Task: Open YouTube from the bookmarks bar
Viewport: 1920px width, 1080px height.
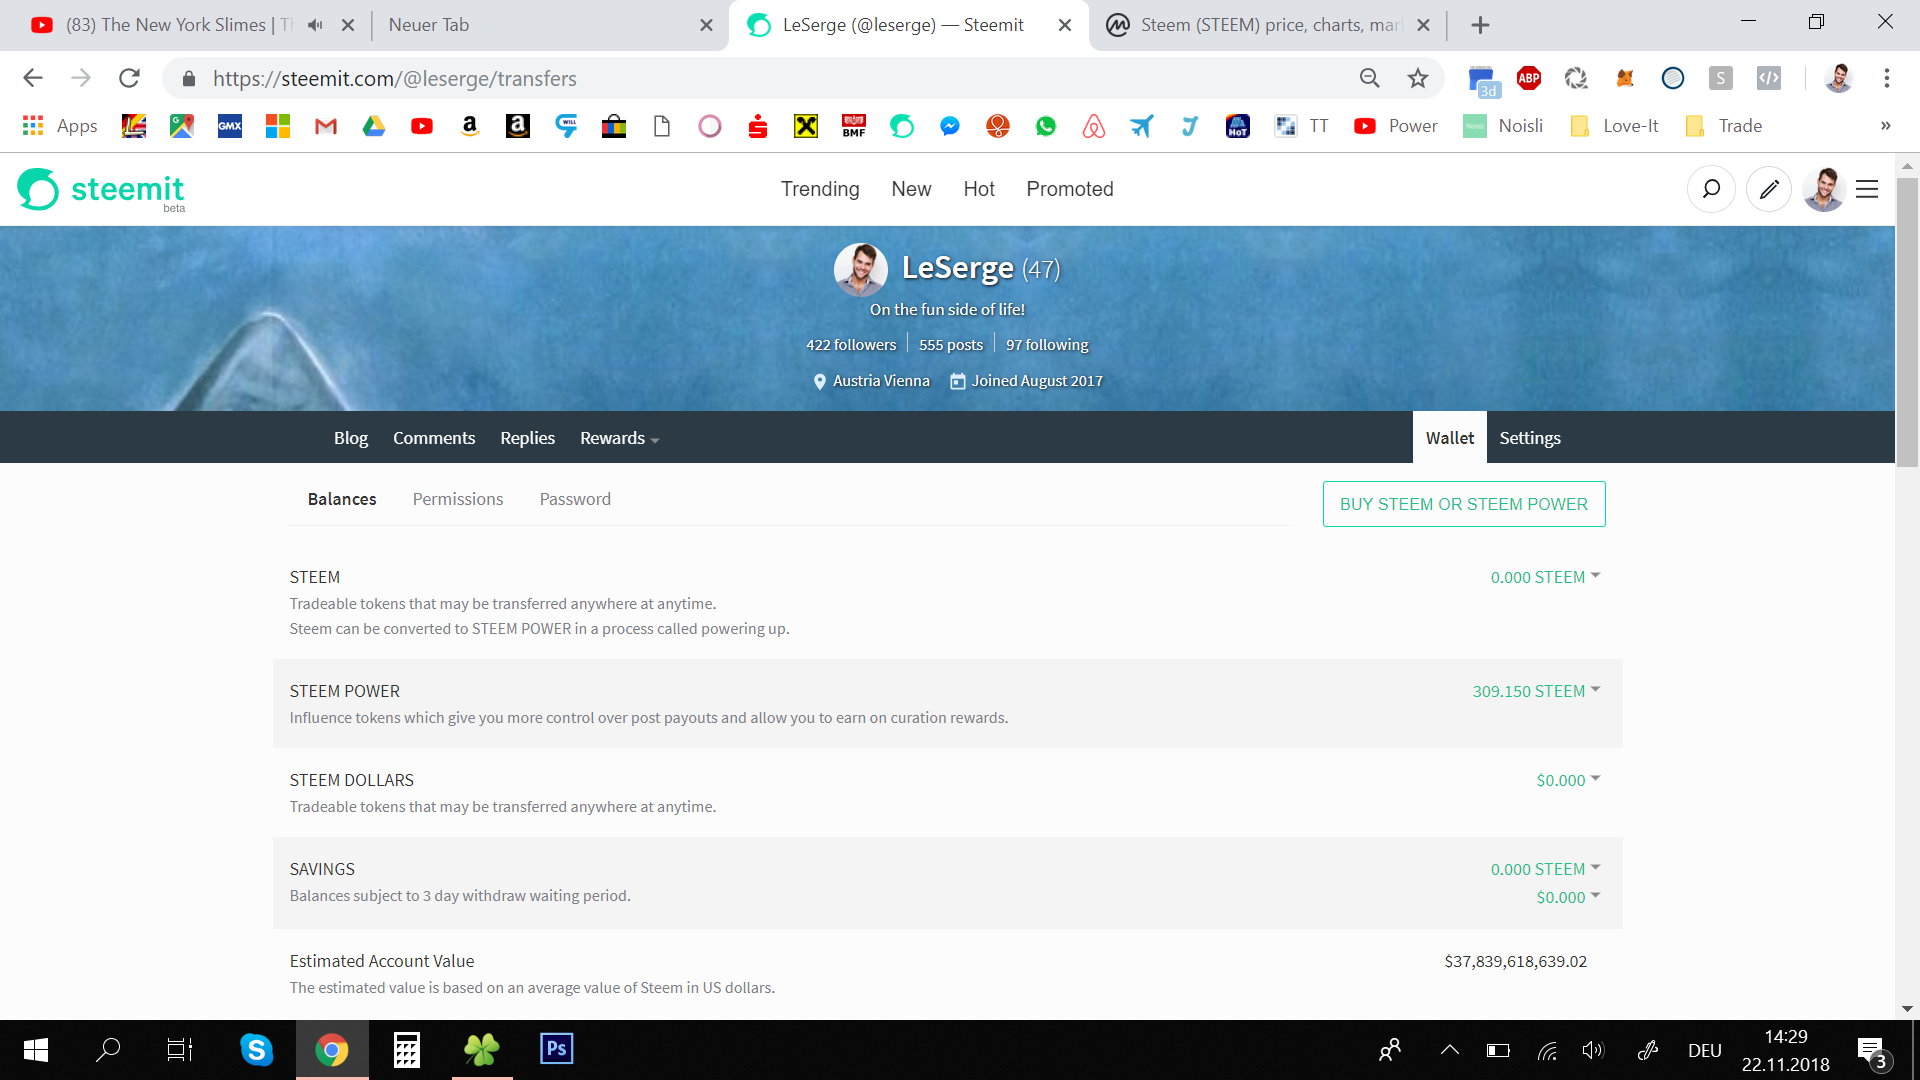Action: click(x=421, y=126)
